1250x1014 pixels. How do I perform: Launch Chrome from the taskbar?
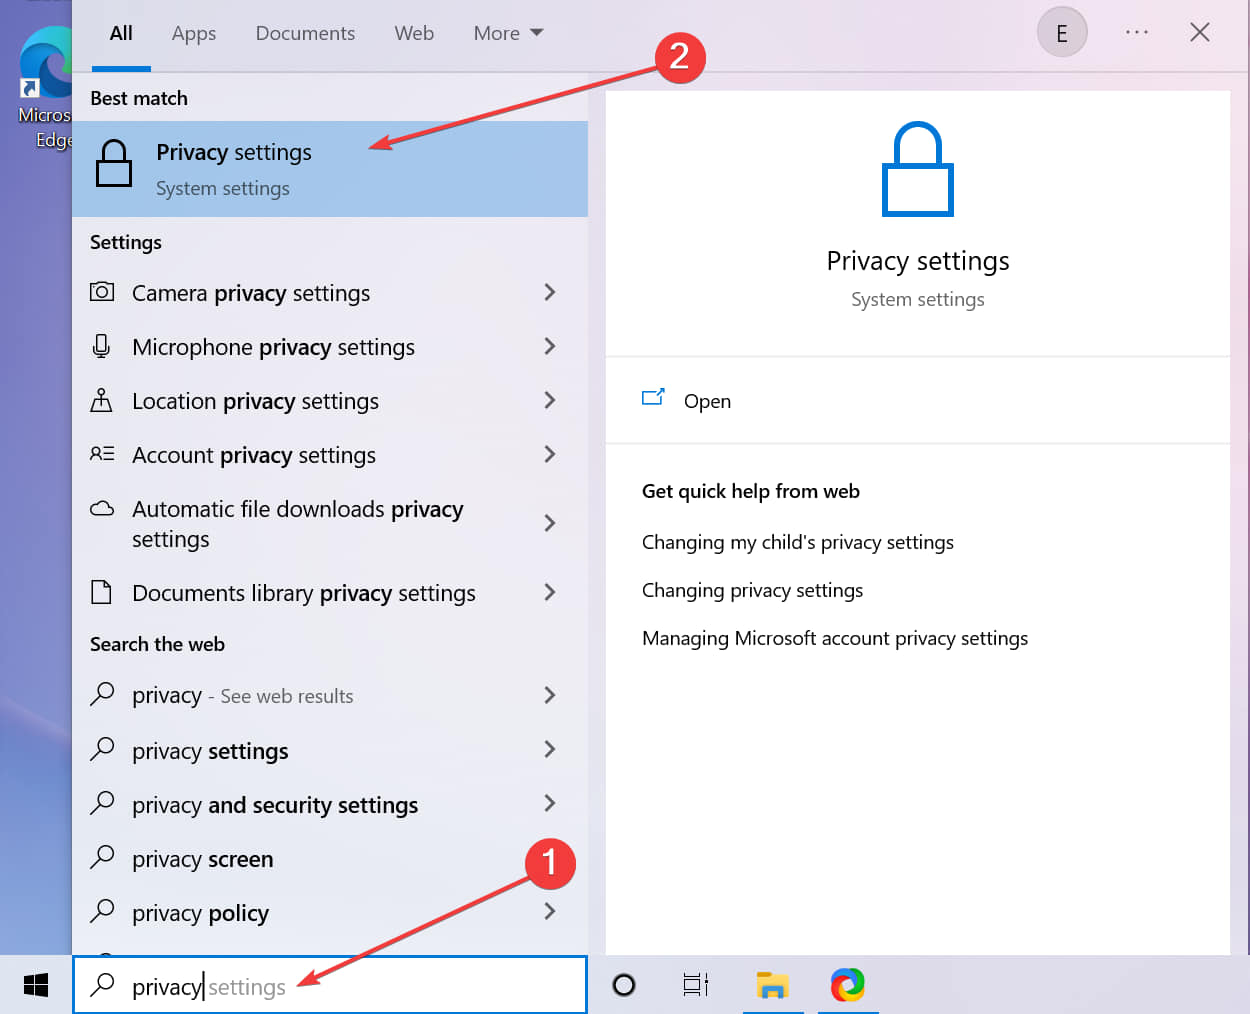click(848, 984)
